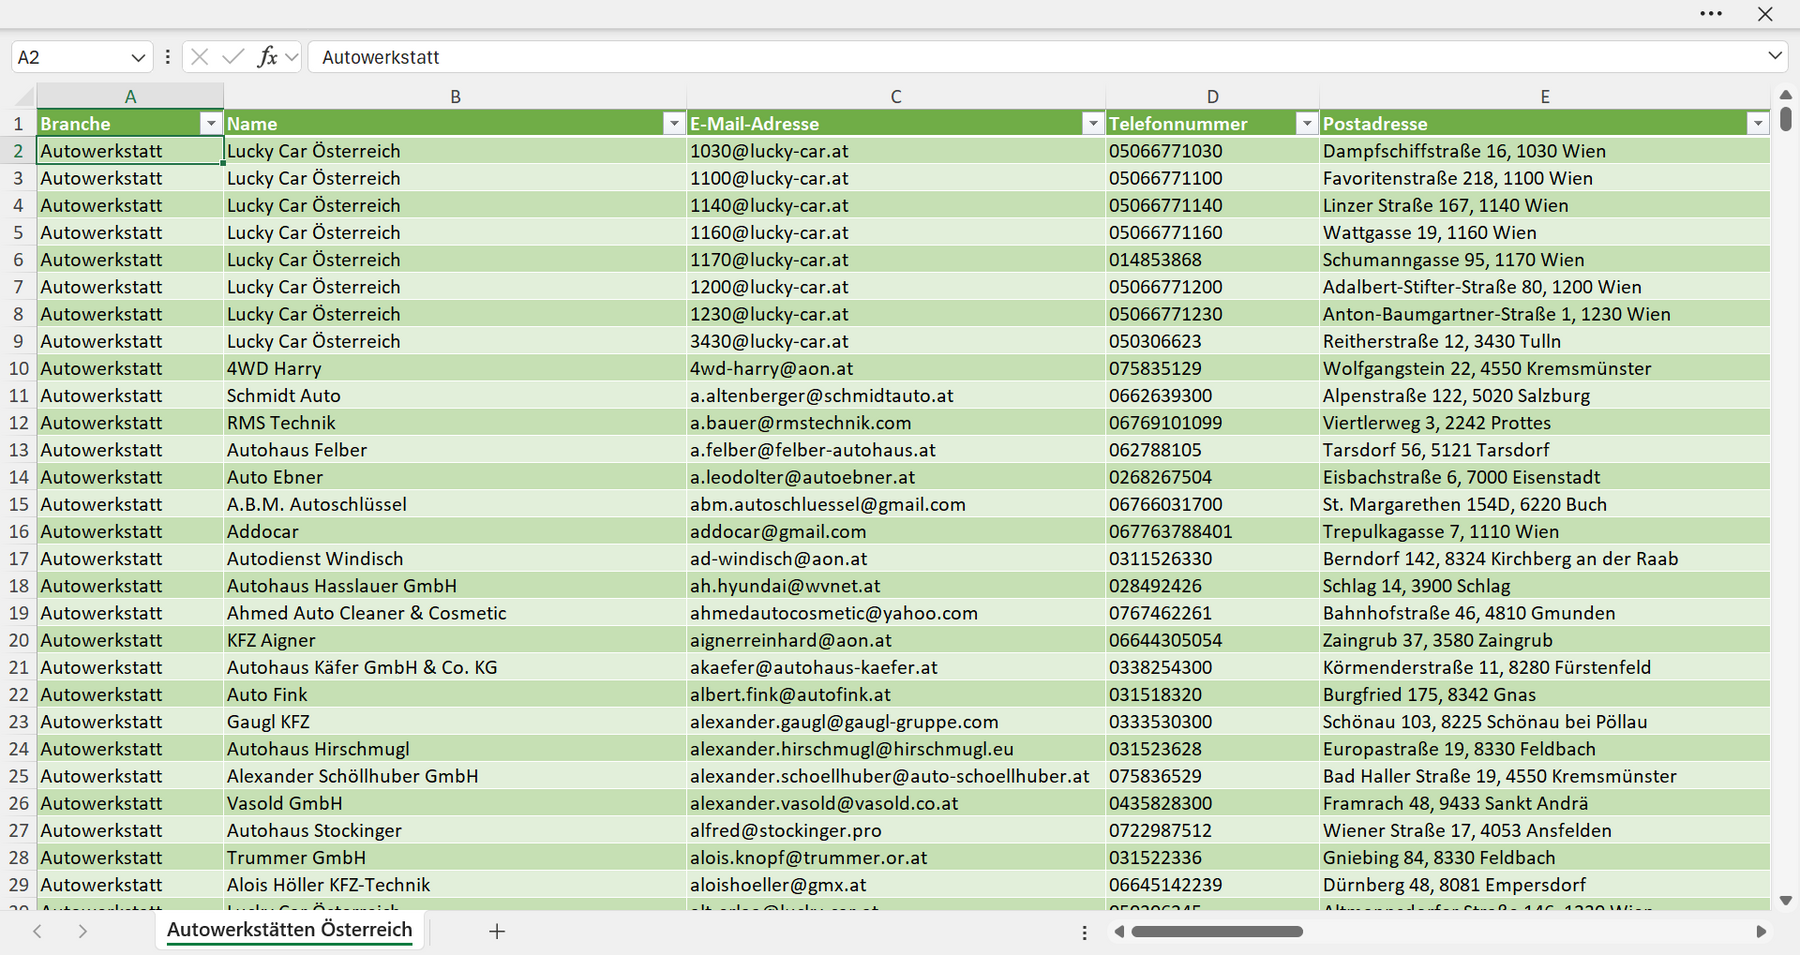Select the phone number cell 014853868
The image size is (1800, 955).
pos(1212,259)
